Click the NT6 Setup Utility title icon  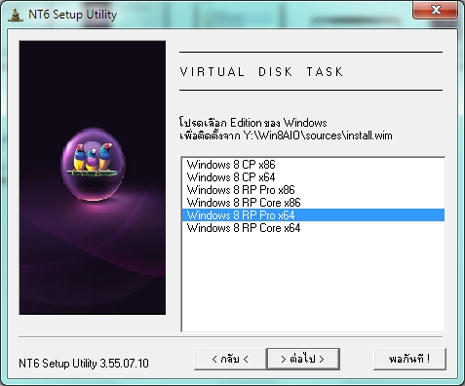[15, 15]
